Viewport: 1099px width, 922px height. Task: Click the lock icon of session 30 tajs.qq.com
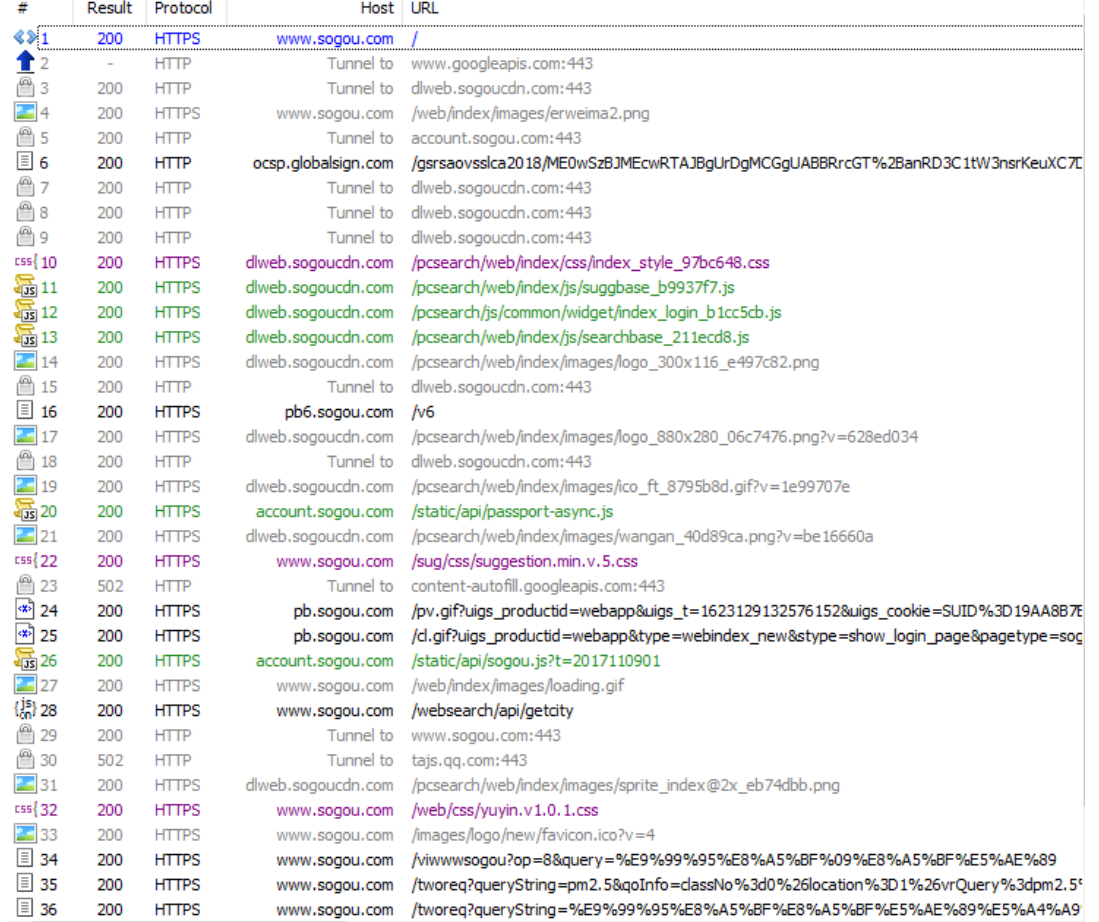coord(25,759)
